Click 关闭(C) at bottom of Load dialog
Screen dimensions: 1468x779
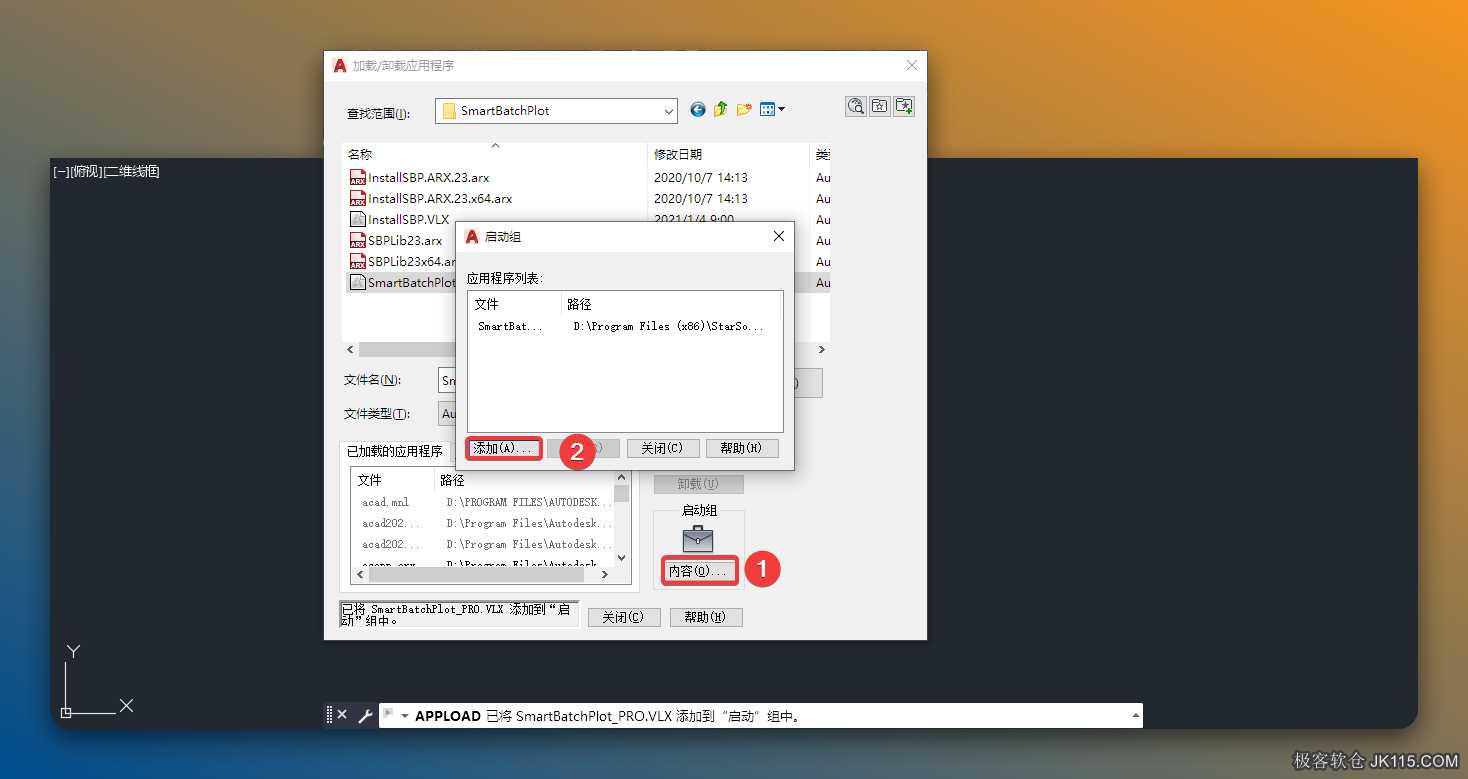tap(624, 617)
